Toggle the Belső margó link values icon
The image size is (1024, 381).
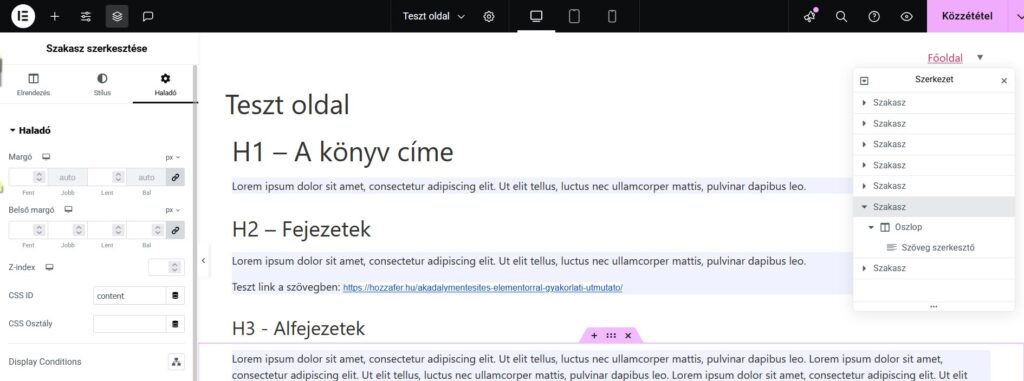(175, 230)
